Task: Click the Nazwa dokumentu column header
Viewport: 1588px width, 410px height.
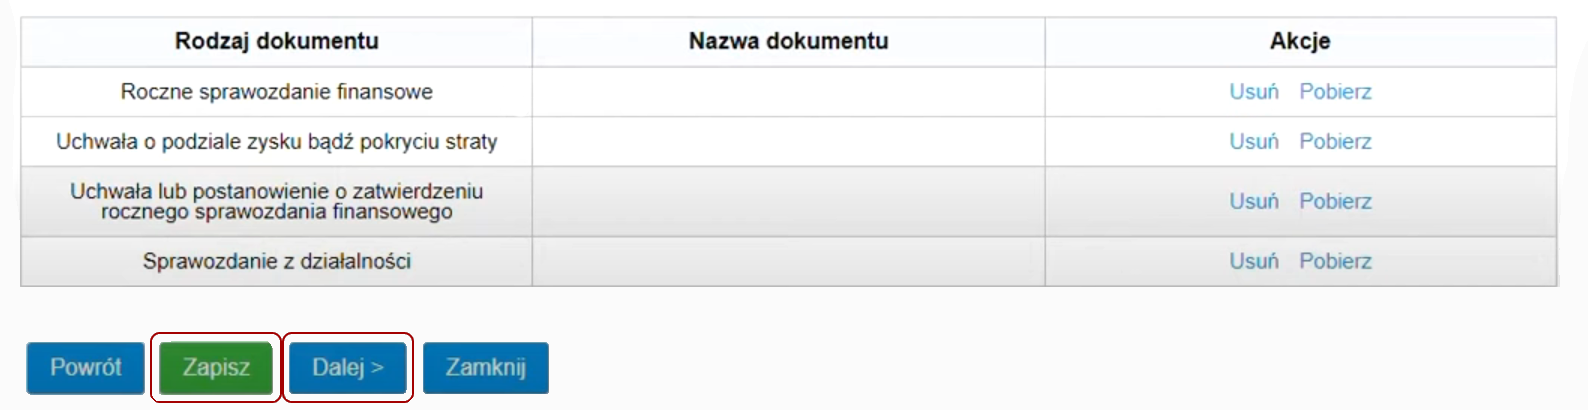Action: tap(789, 41)
